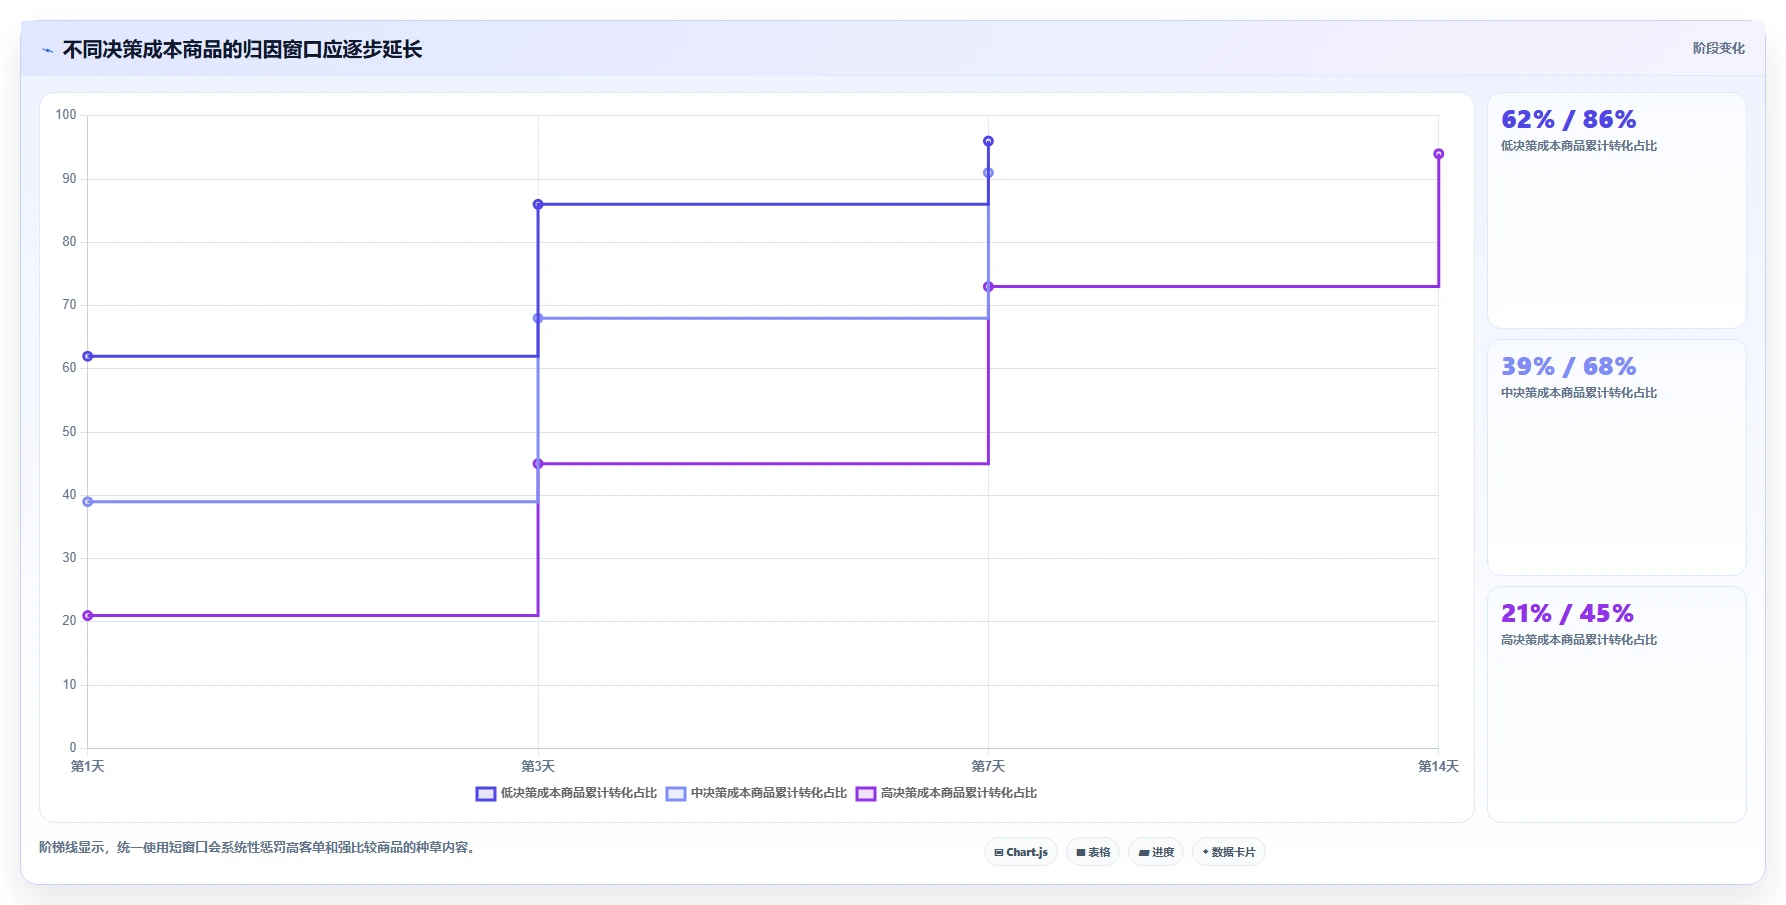1786x905 pixels.
Task: Click the 39% / 68% card value
Action: click(1568, 367)
